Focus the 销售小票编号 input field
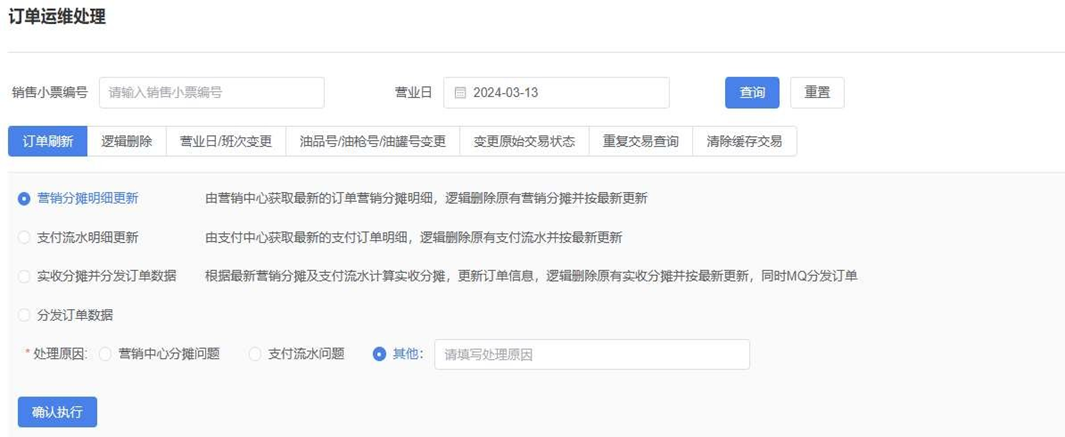The width and height of the screenshot is (1065, 437). click(212, 93)
